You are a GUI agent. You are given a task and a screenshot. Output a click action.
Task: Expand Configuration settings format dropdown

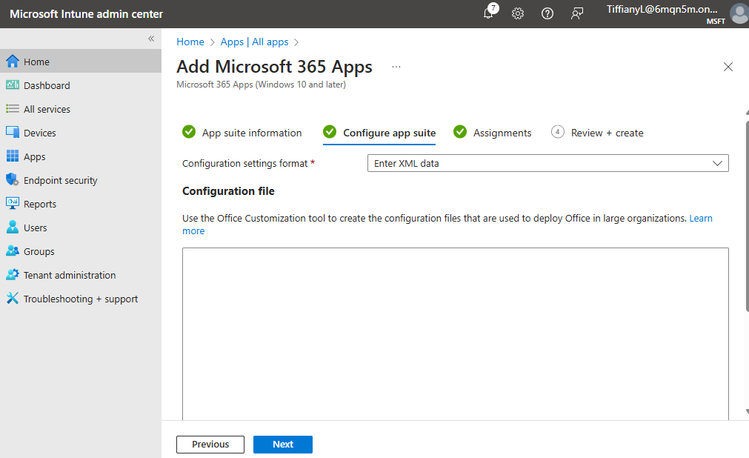(x=548, y=163)
